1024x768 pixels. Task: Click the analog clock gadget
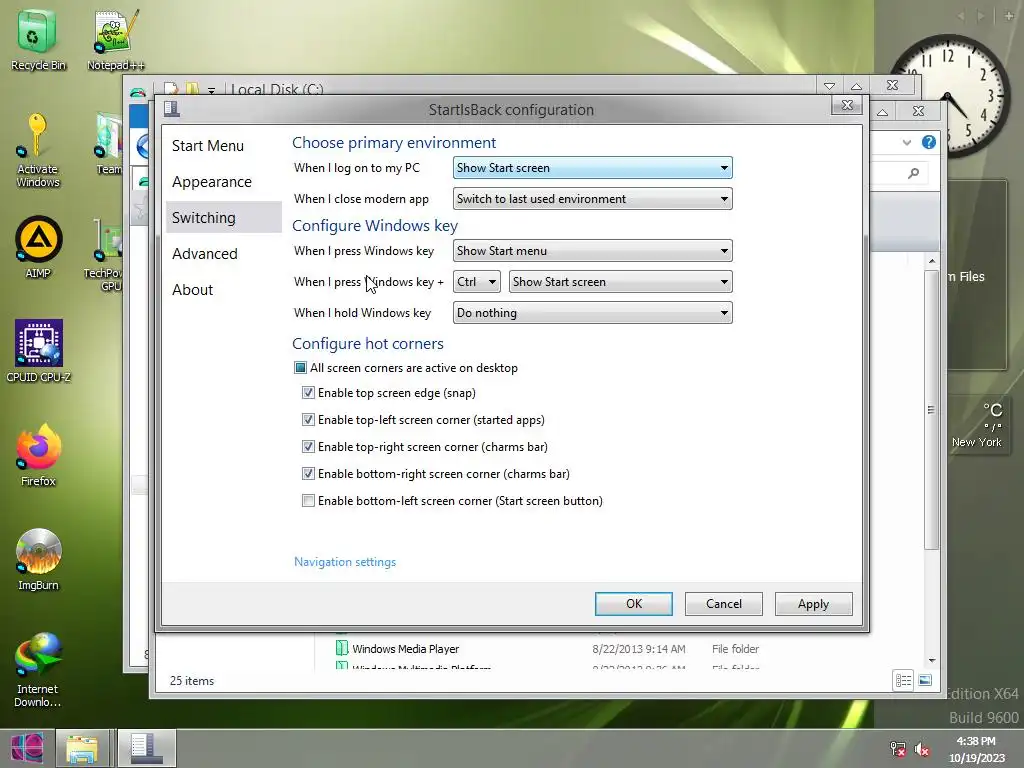click(950, 95)
